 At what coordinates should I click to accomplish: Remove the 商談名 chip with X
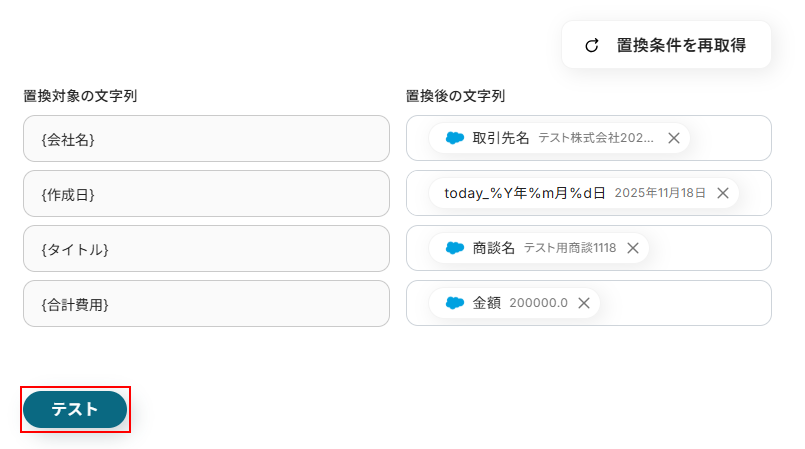coord(633,248)
